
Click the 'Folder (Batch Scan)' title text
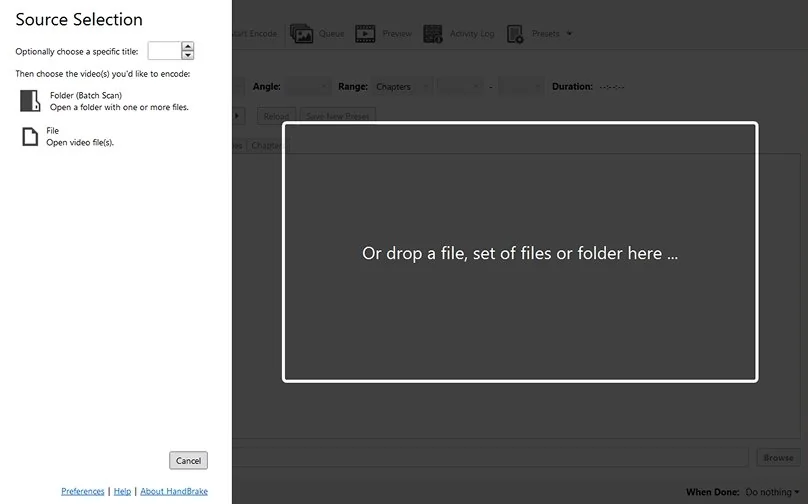click(x=86, y=95)
